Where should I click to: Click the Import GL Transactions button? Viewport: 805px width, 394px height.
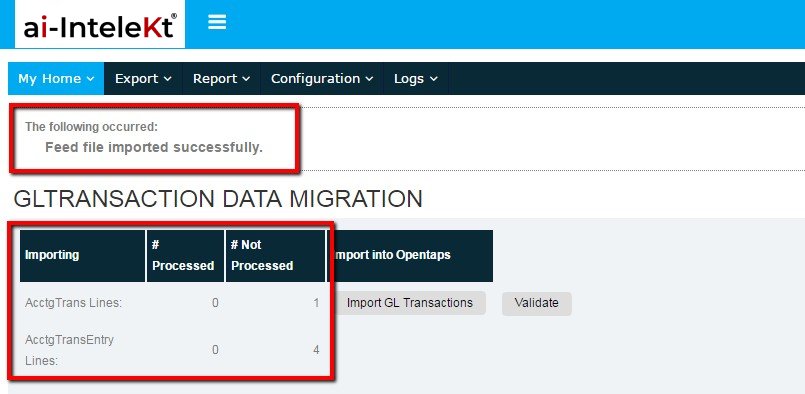(x=410, y=303)
